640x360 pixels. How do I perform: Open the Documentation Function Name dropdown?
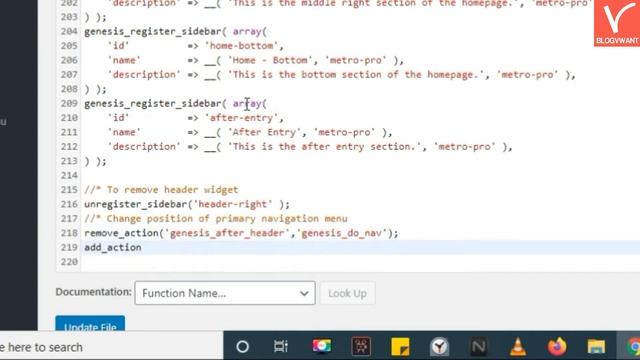point(225,293)
